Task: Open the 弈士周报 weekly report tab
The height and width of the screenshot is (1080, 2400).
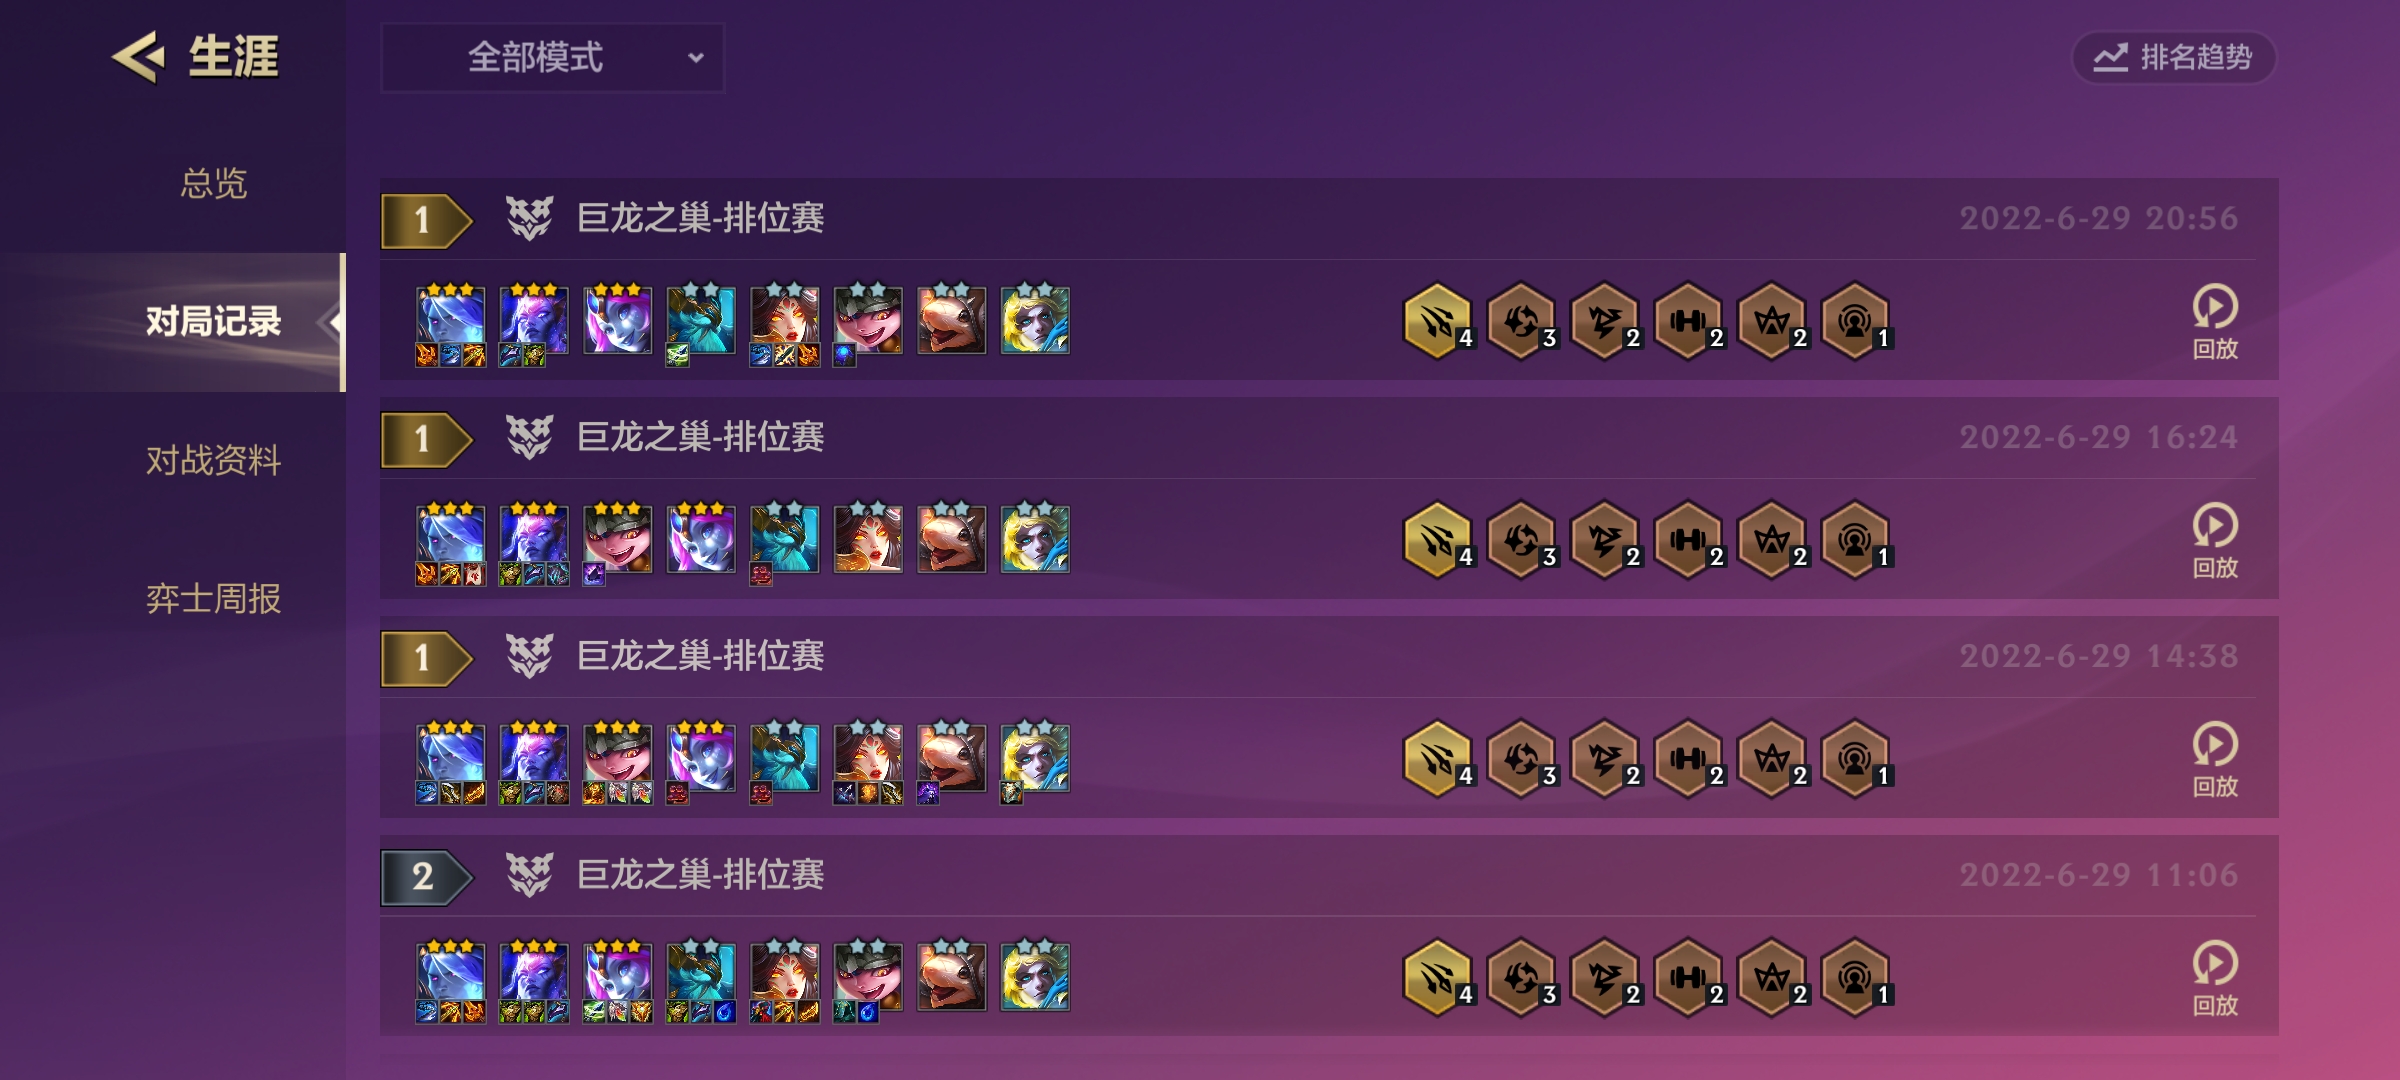Action: tap(213, 599)
